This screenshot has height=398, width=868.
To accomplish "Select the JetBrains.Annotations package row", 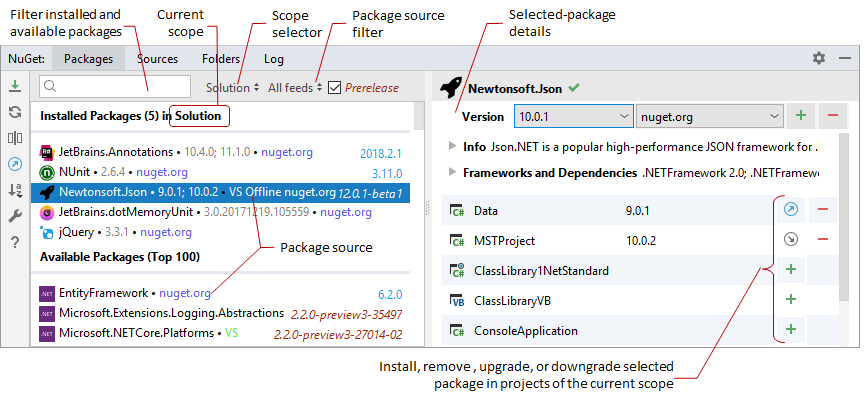I will 221,152.
